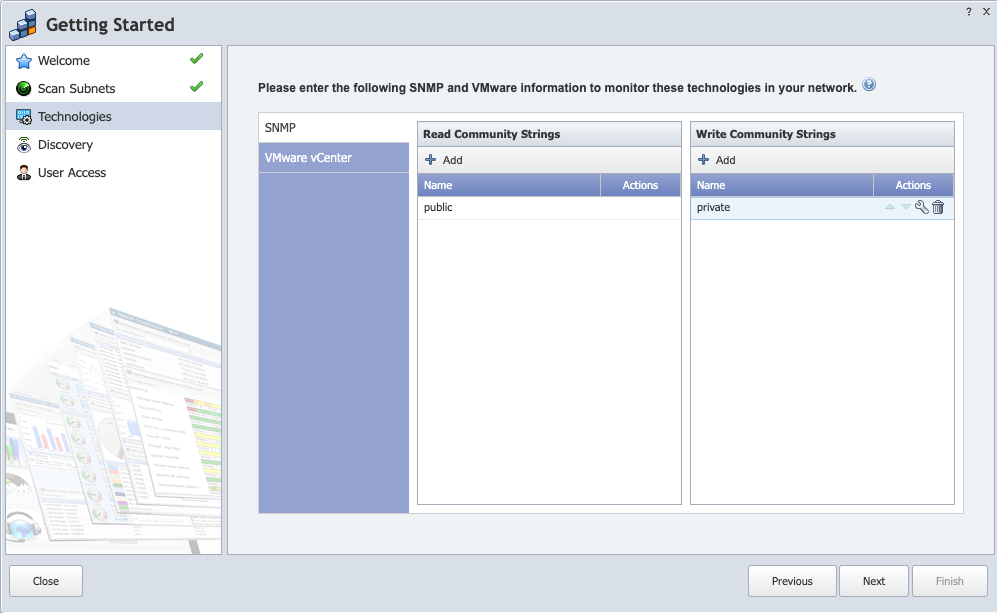Select the Technologies step
The image size is (997, 613).
click(113, 116)
